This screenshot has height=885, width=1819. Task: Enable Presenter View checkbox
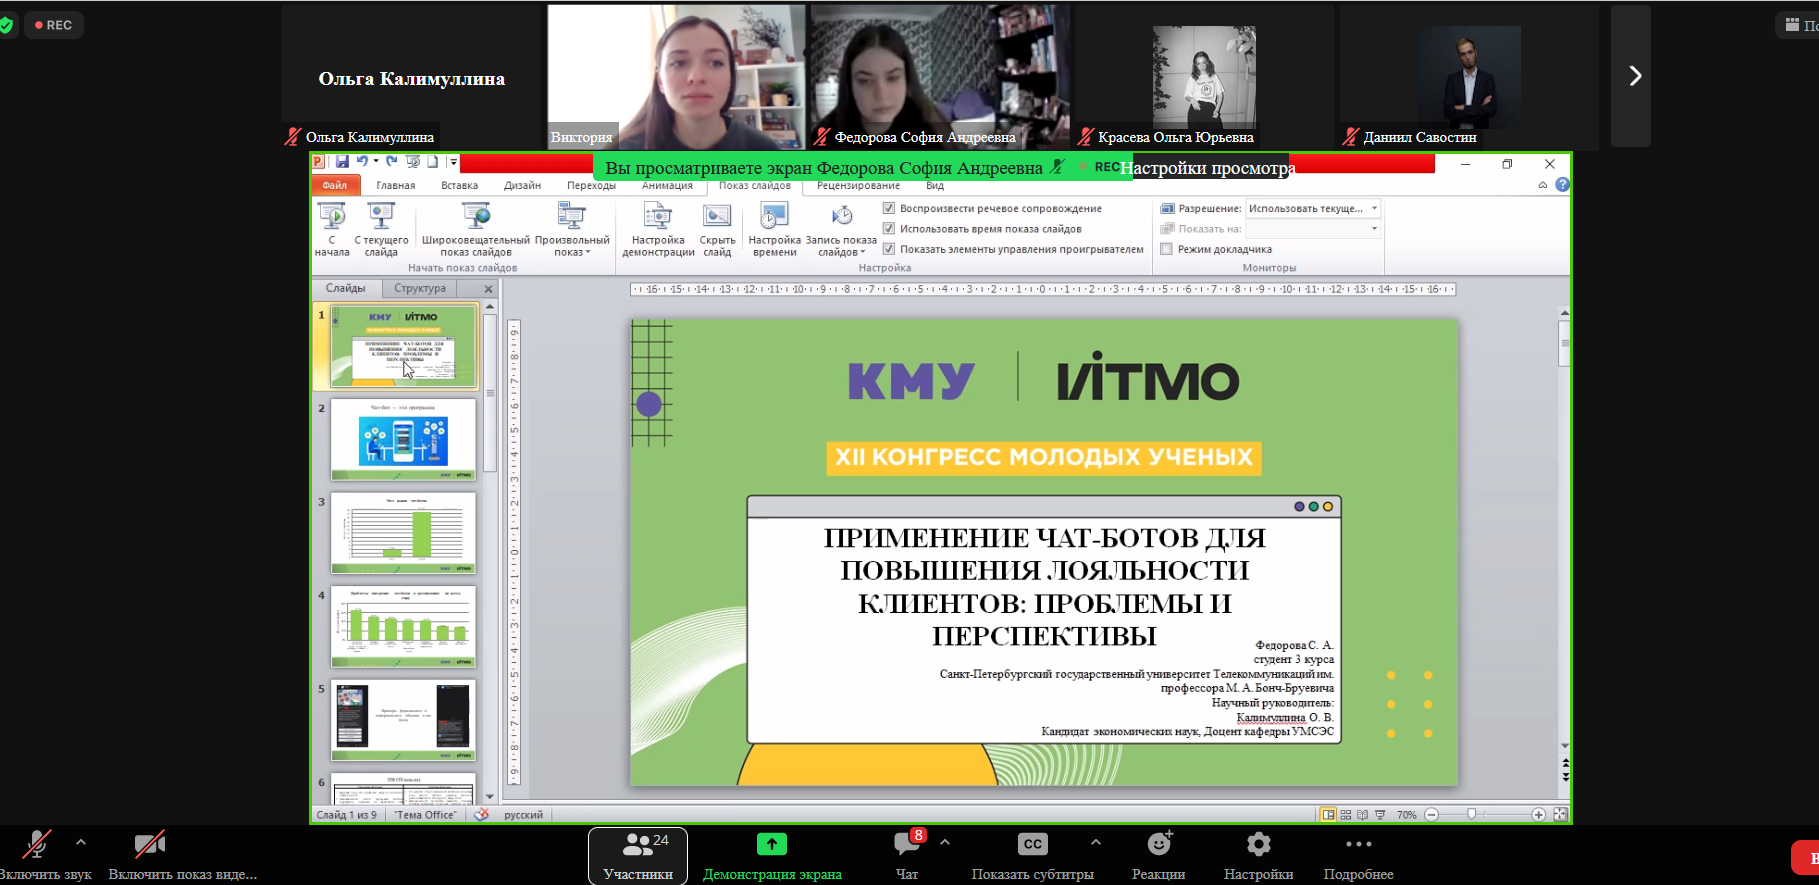(1166, 249)
